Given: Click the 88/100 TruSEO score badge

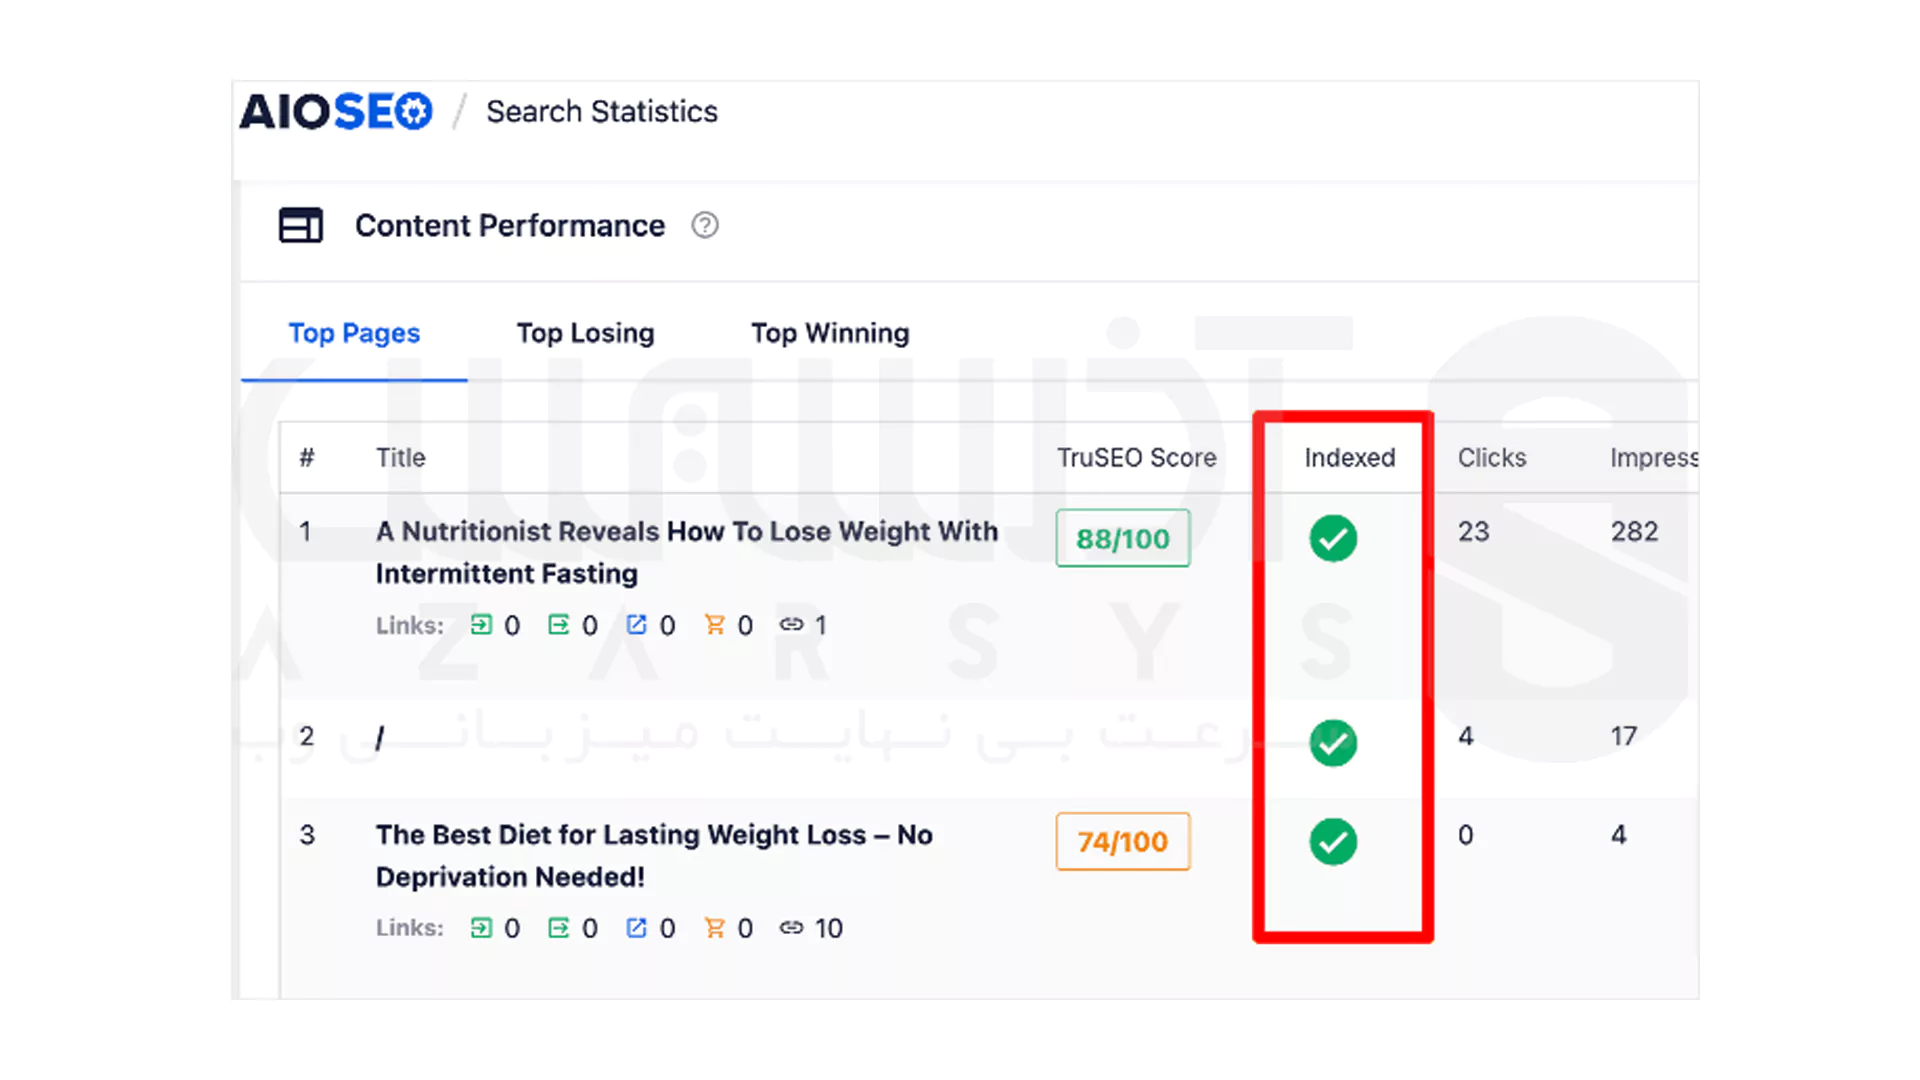Looking at the screenshot, I should click(x=1122, y=538).
